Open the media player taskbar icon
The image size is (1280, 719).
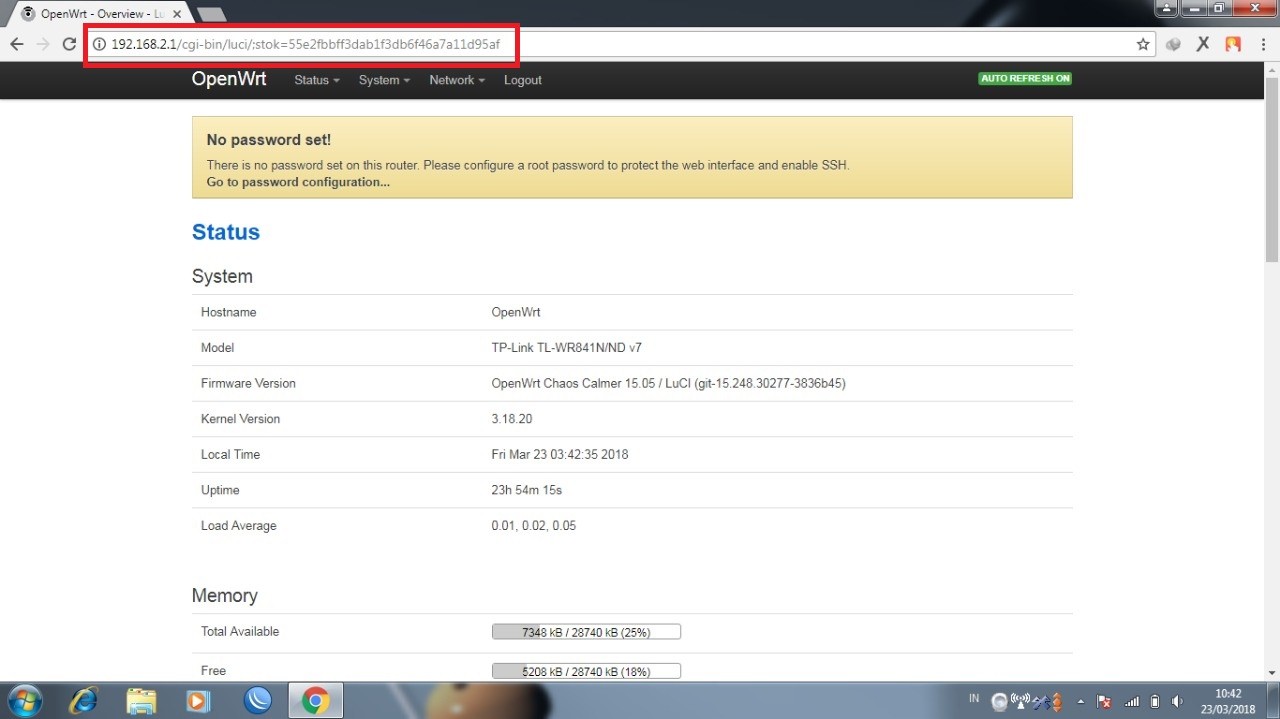click(198, 701)
